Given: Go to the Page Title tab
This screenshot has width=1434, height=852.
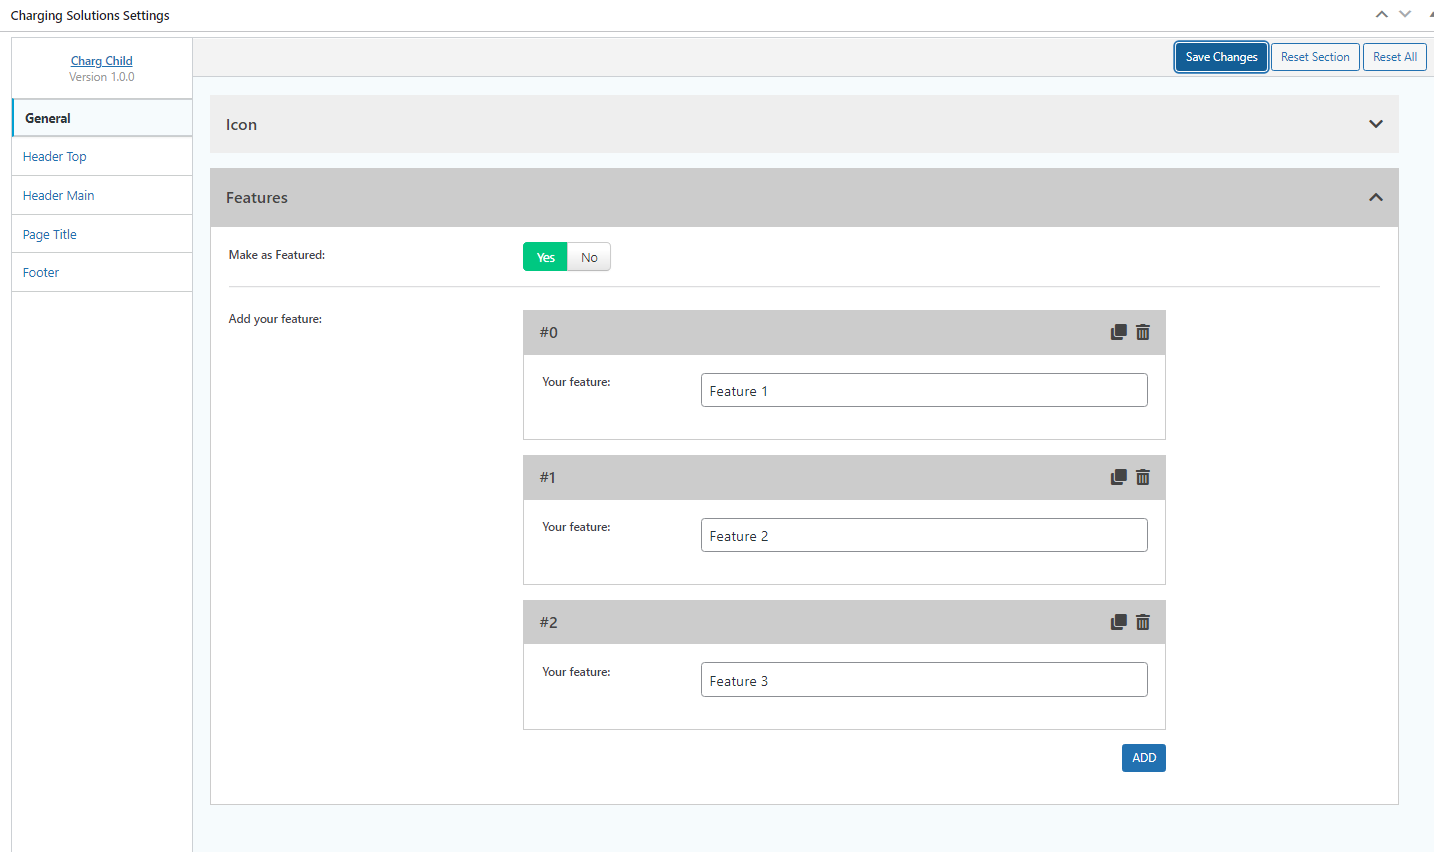Looking at the screenshot, I should (x=50, y=234).
